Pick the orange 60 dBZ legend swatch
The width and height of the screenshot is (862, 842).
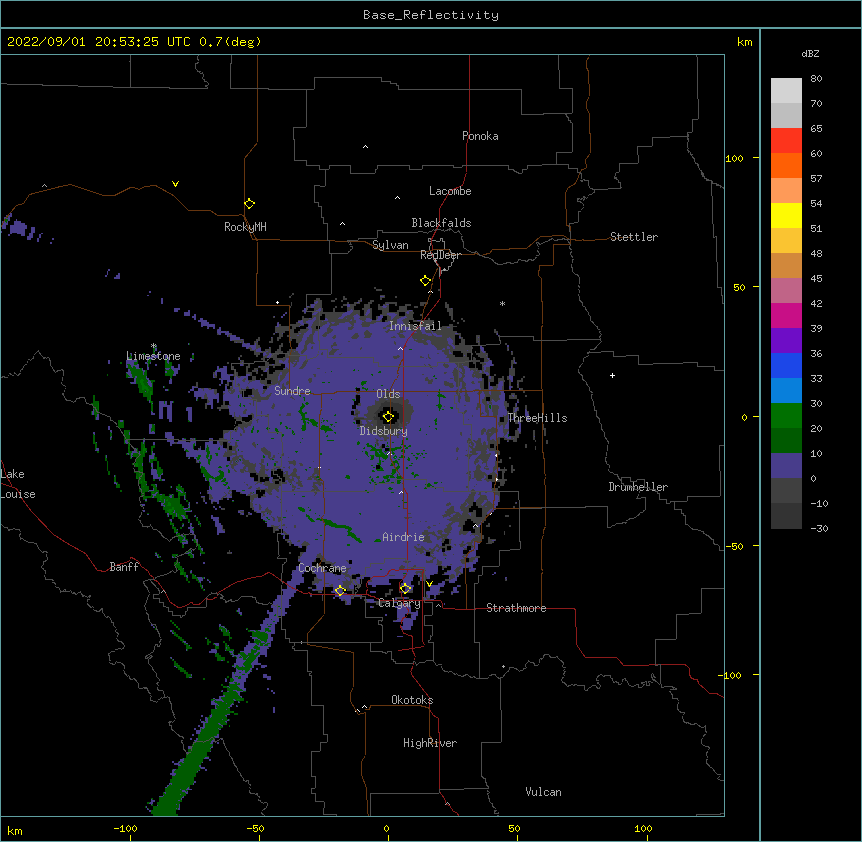786,165
